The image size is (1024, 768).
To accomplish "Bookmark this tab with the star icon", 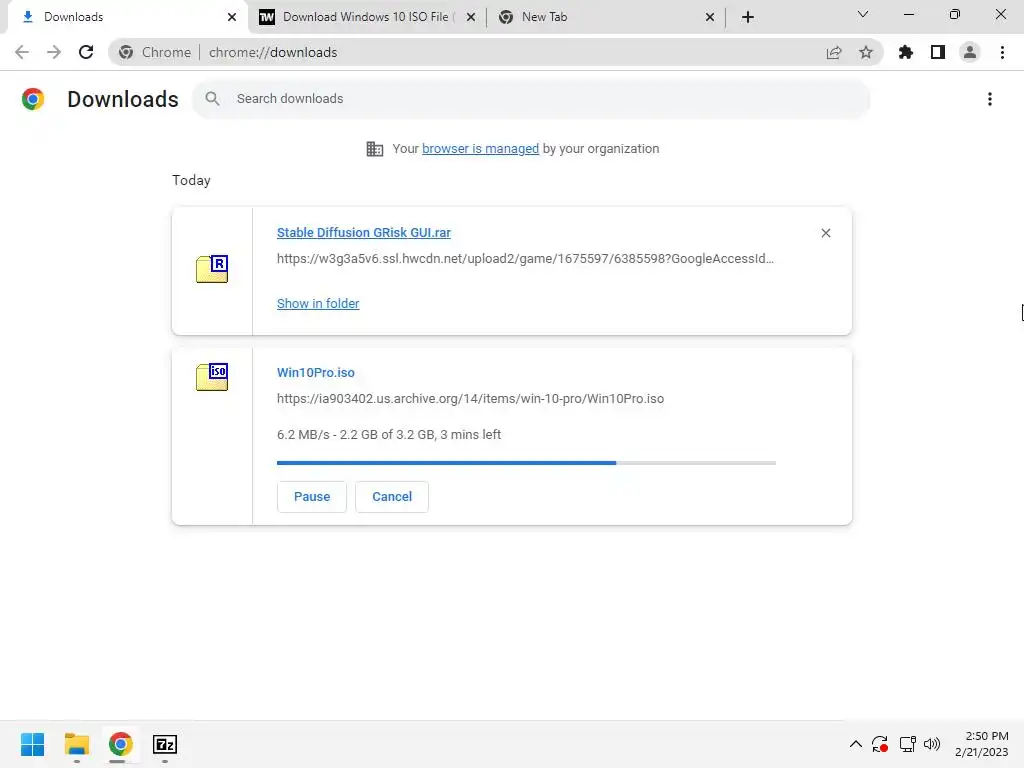I will (866, 52).
